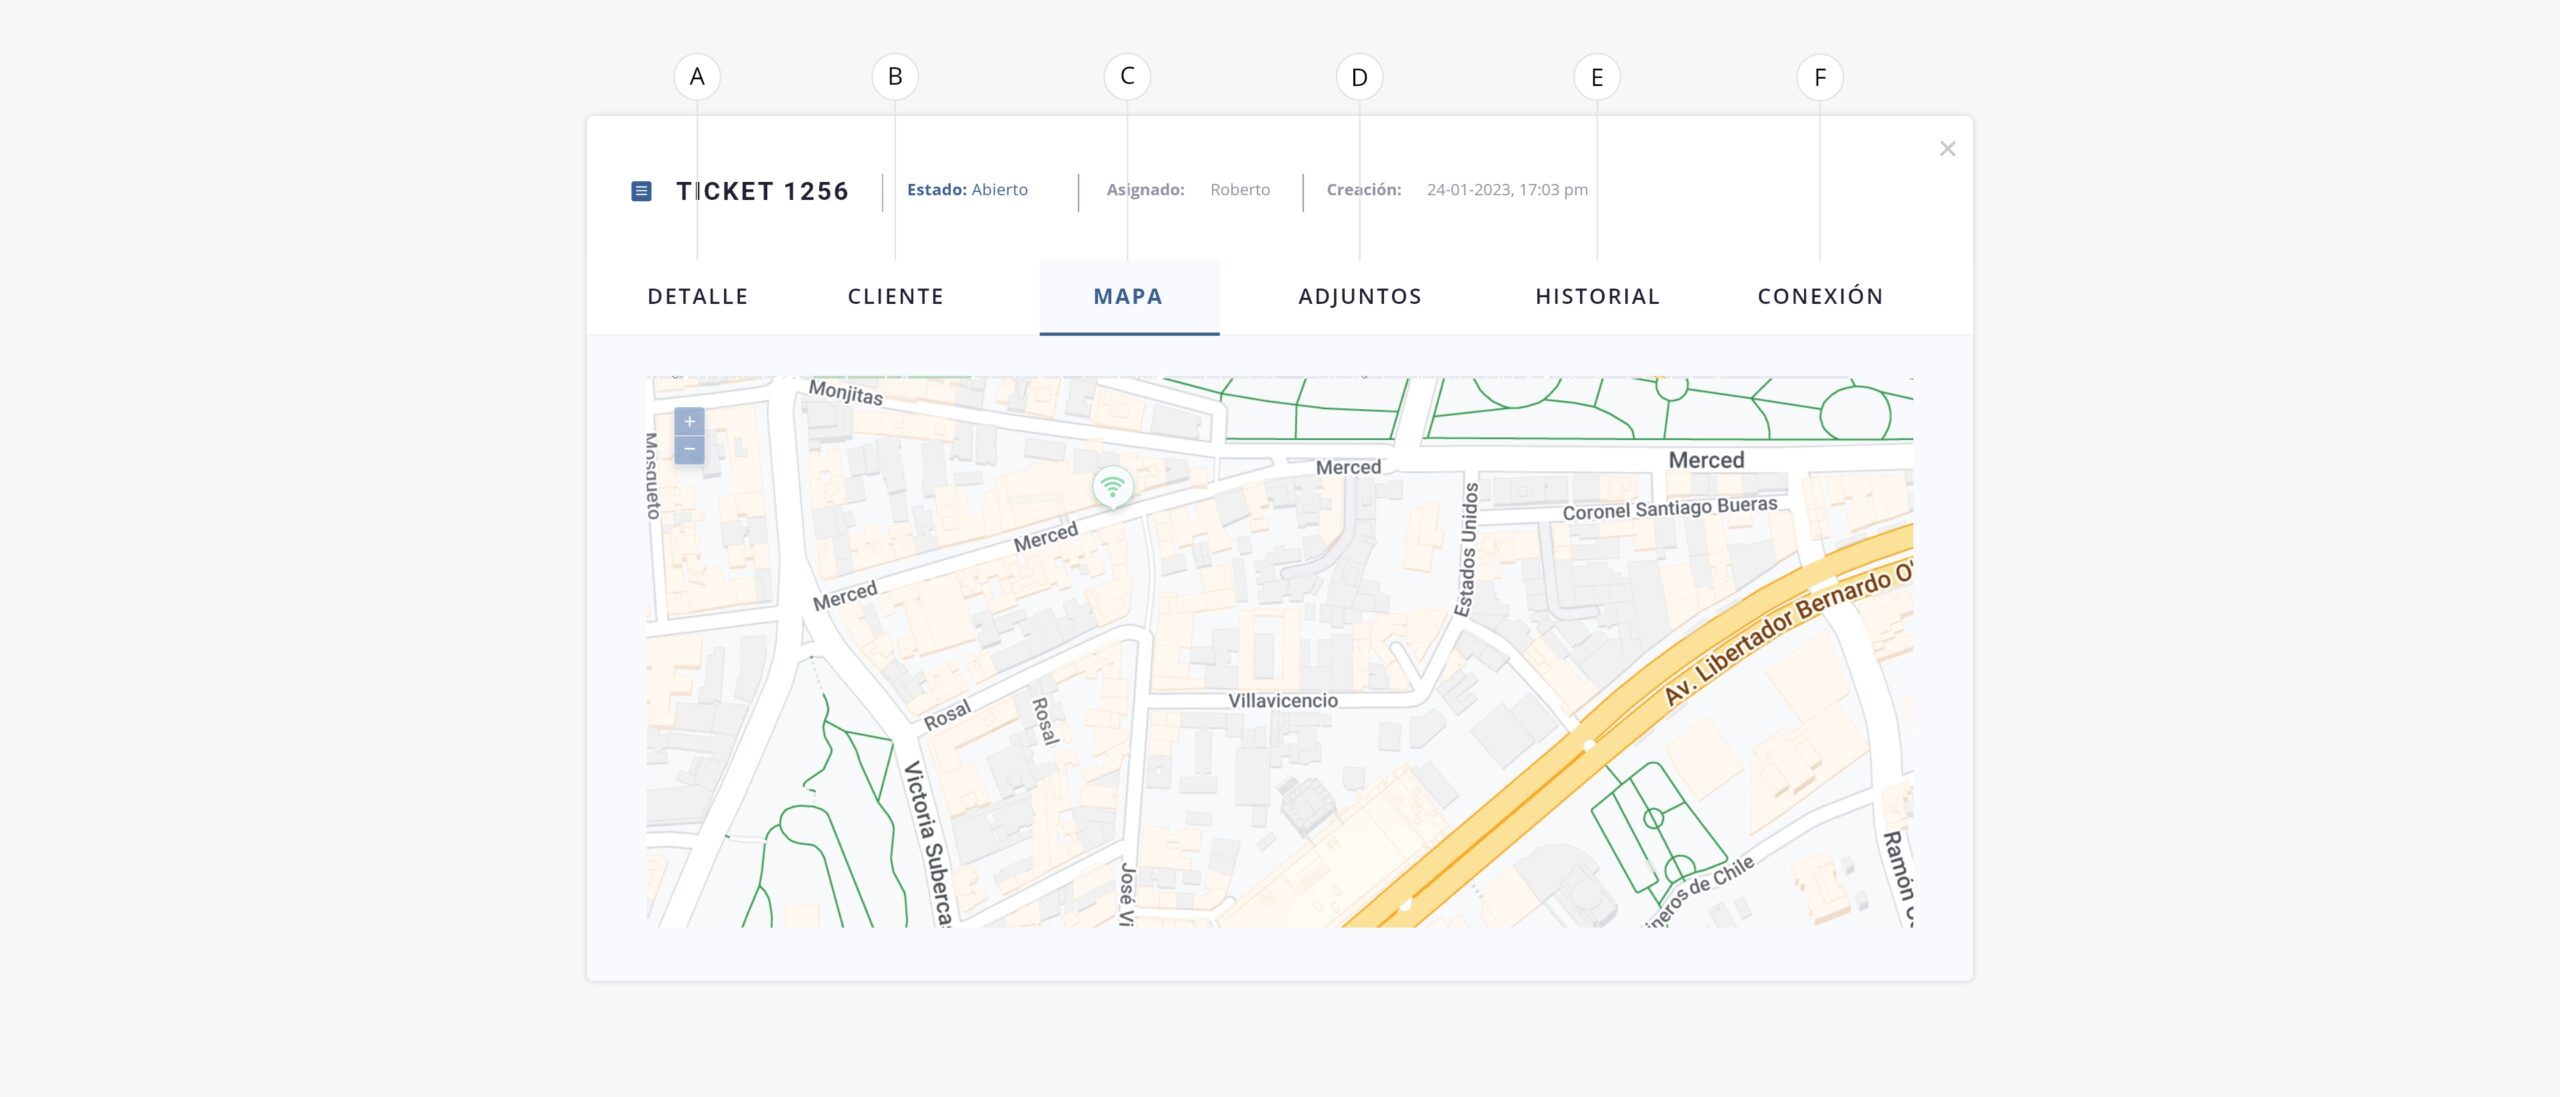Zoom in with the map plus button
Viewport: 2560px width, 1097px height.
(x=689, y=422)
